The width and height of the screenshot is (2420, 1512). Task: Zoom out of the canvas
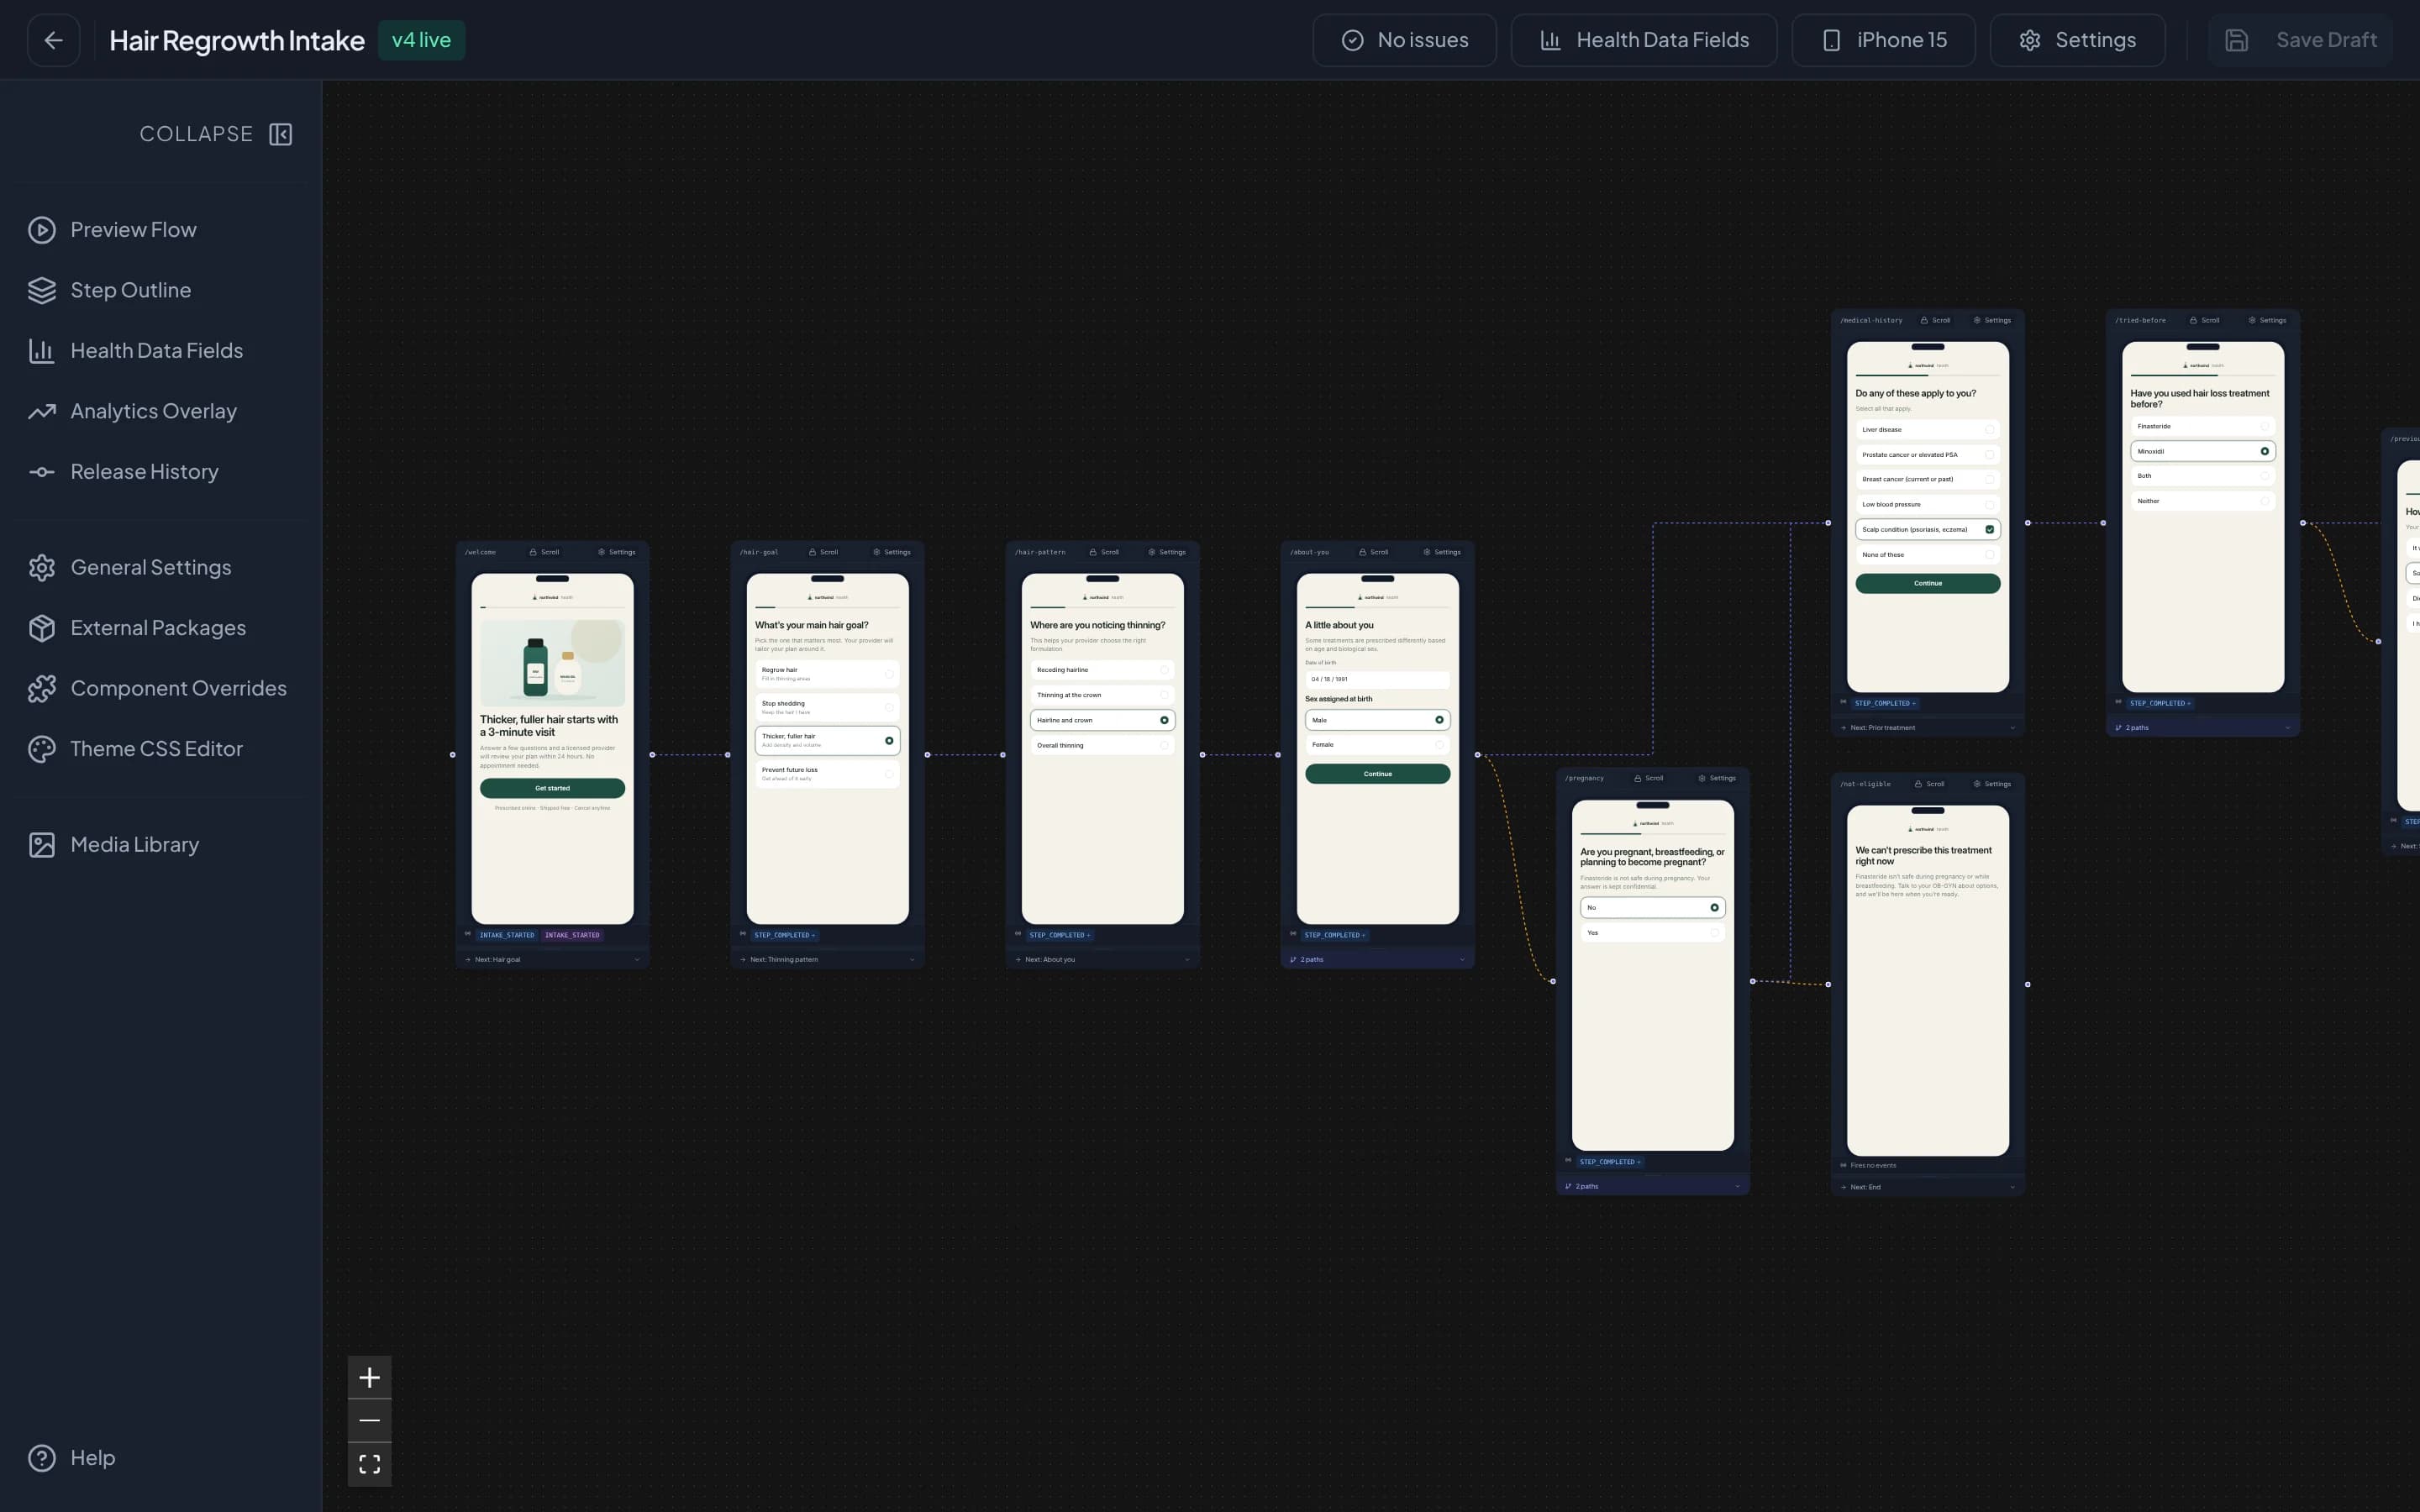369,1421
